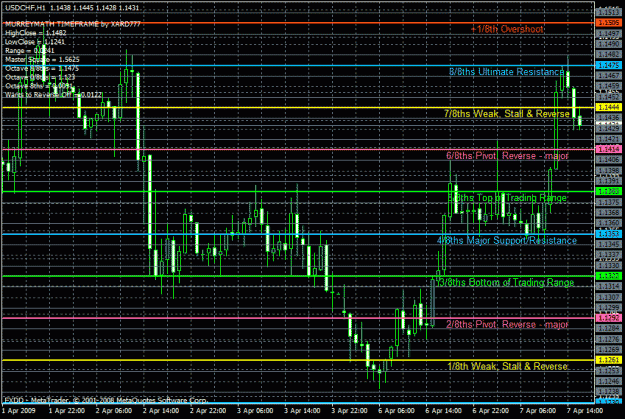Screen dimensions: 625x419
Task: Click the LowClose = 1.1241 readout
Action: pos(35,42)
